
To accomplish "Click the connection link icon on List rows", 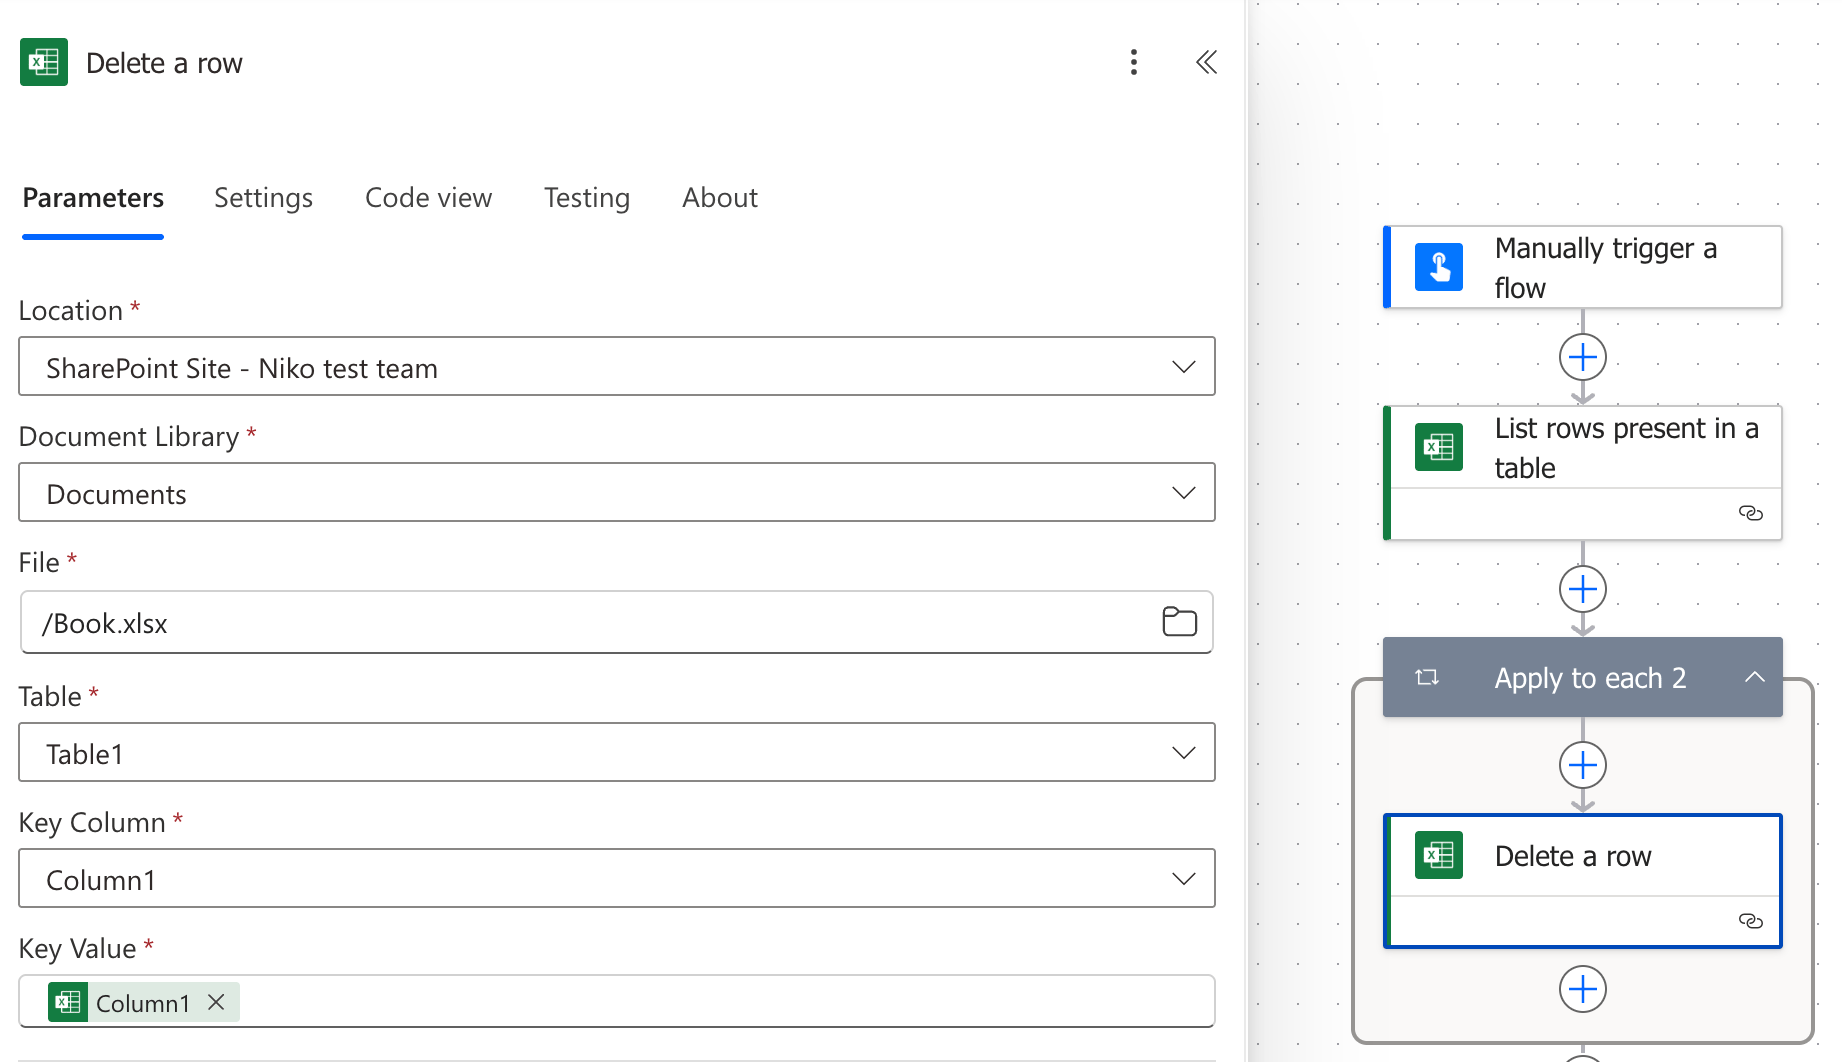I will pos(1750,513).
